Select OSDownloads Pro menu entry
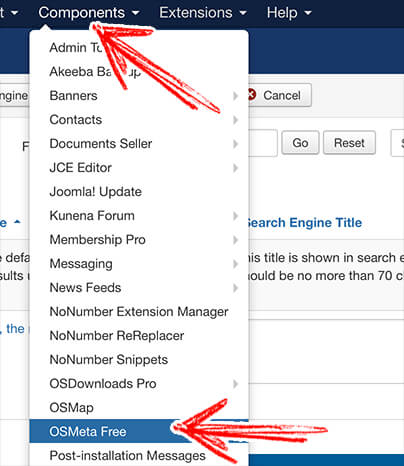 tap(139, 384)
